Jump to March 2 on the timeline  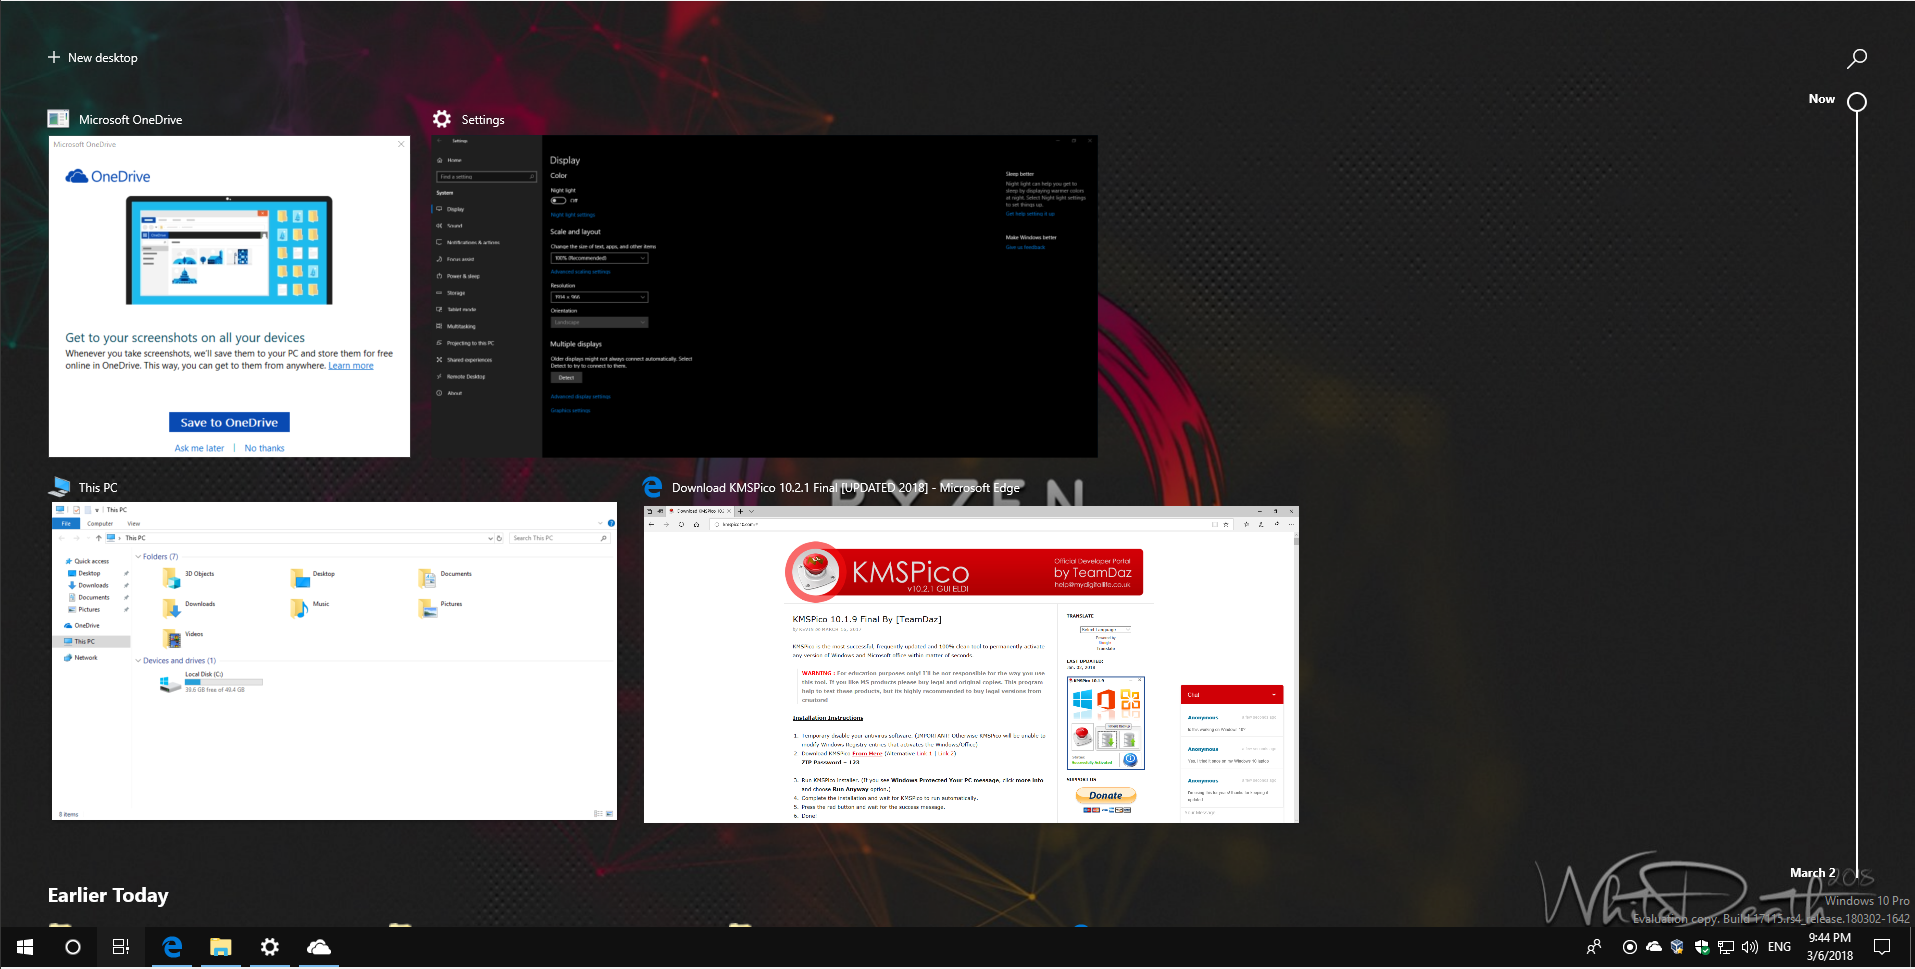click(x=1812, y=873)
